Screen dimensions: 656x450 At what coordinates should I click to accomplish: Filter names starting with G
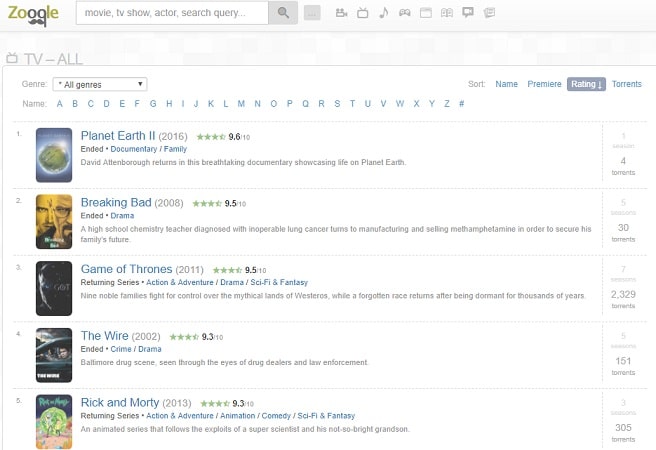pyautogui.click(x=153, y=104)
